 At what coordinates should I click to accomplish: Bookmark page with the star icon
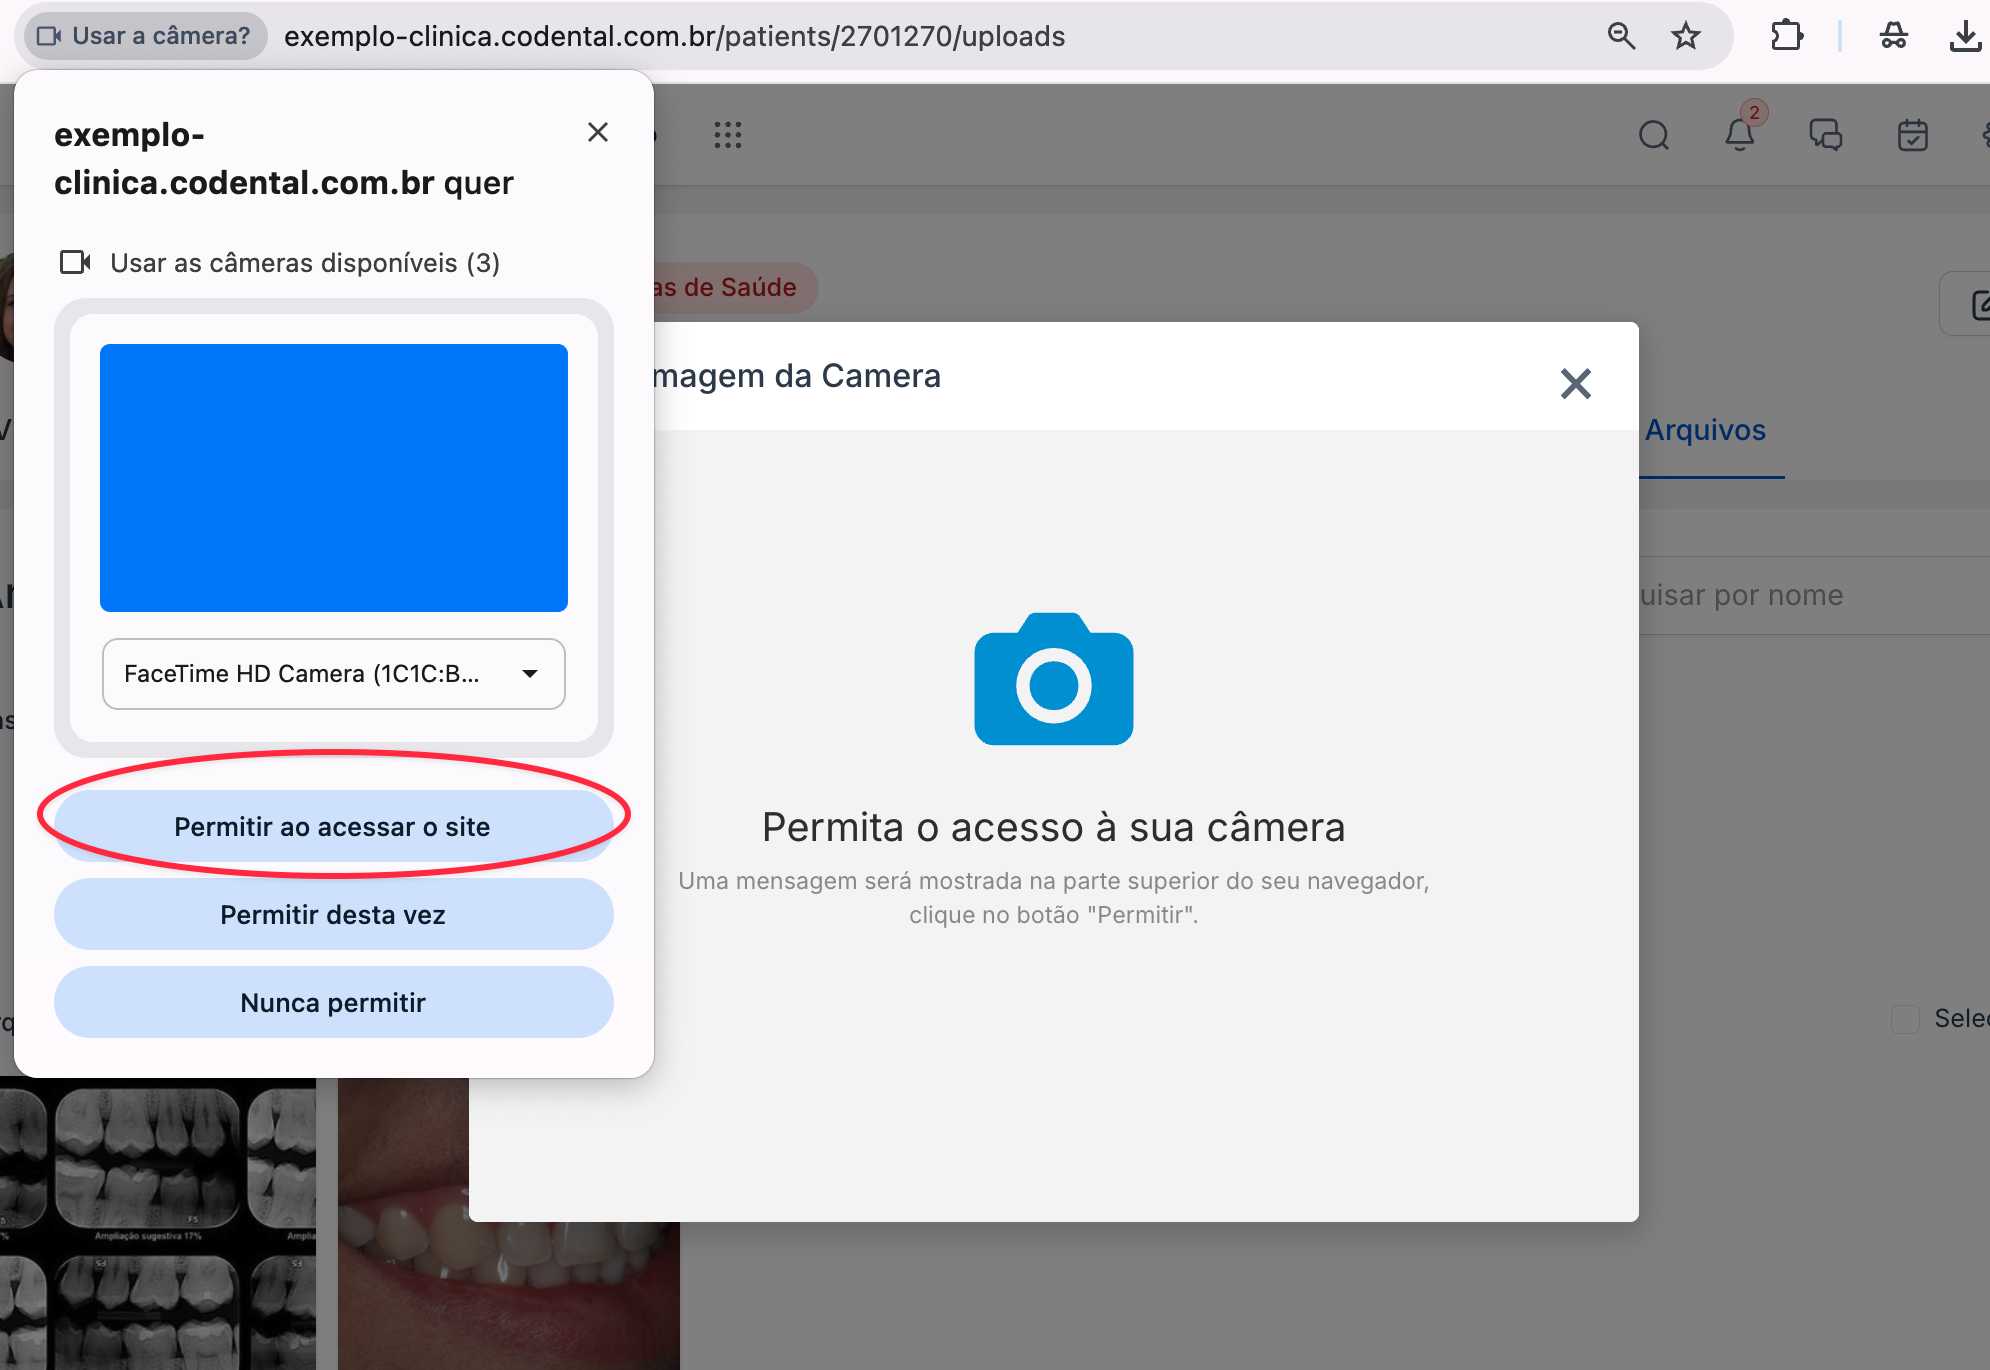[1686, 36]
